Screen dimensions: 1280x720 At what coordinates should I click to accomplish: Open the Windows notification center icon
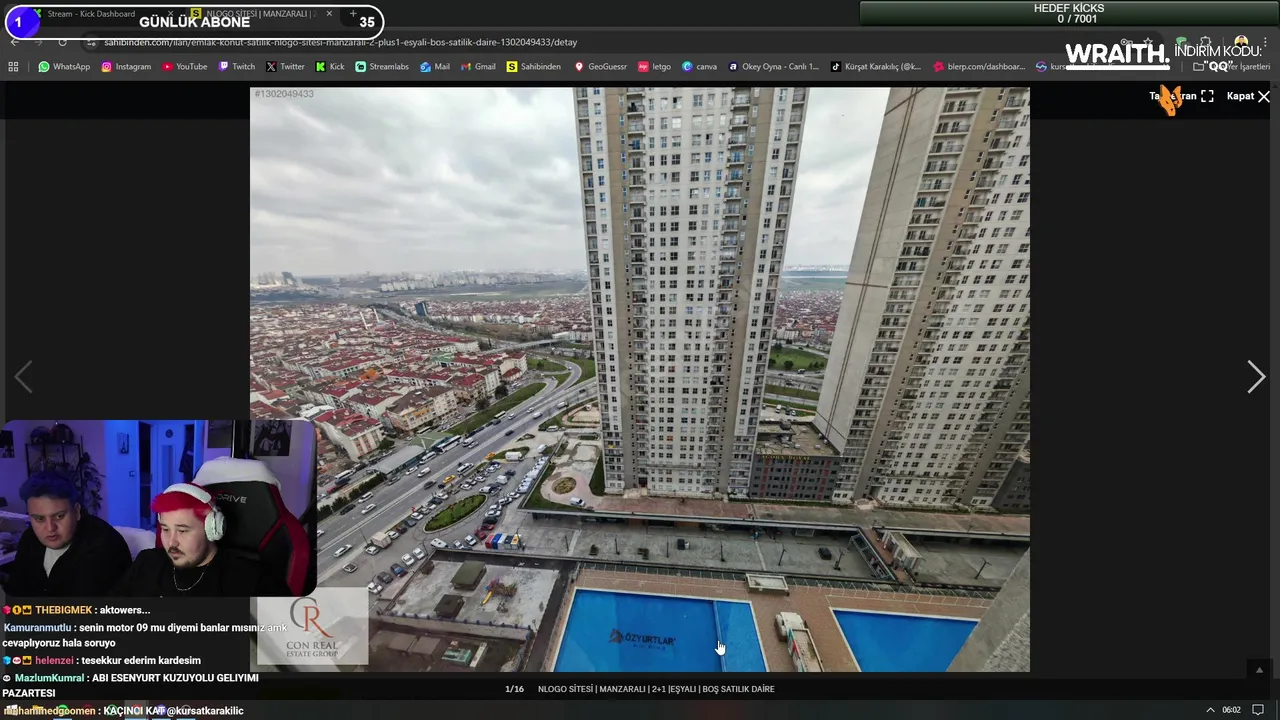[x=1258, y=710]
